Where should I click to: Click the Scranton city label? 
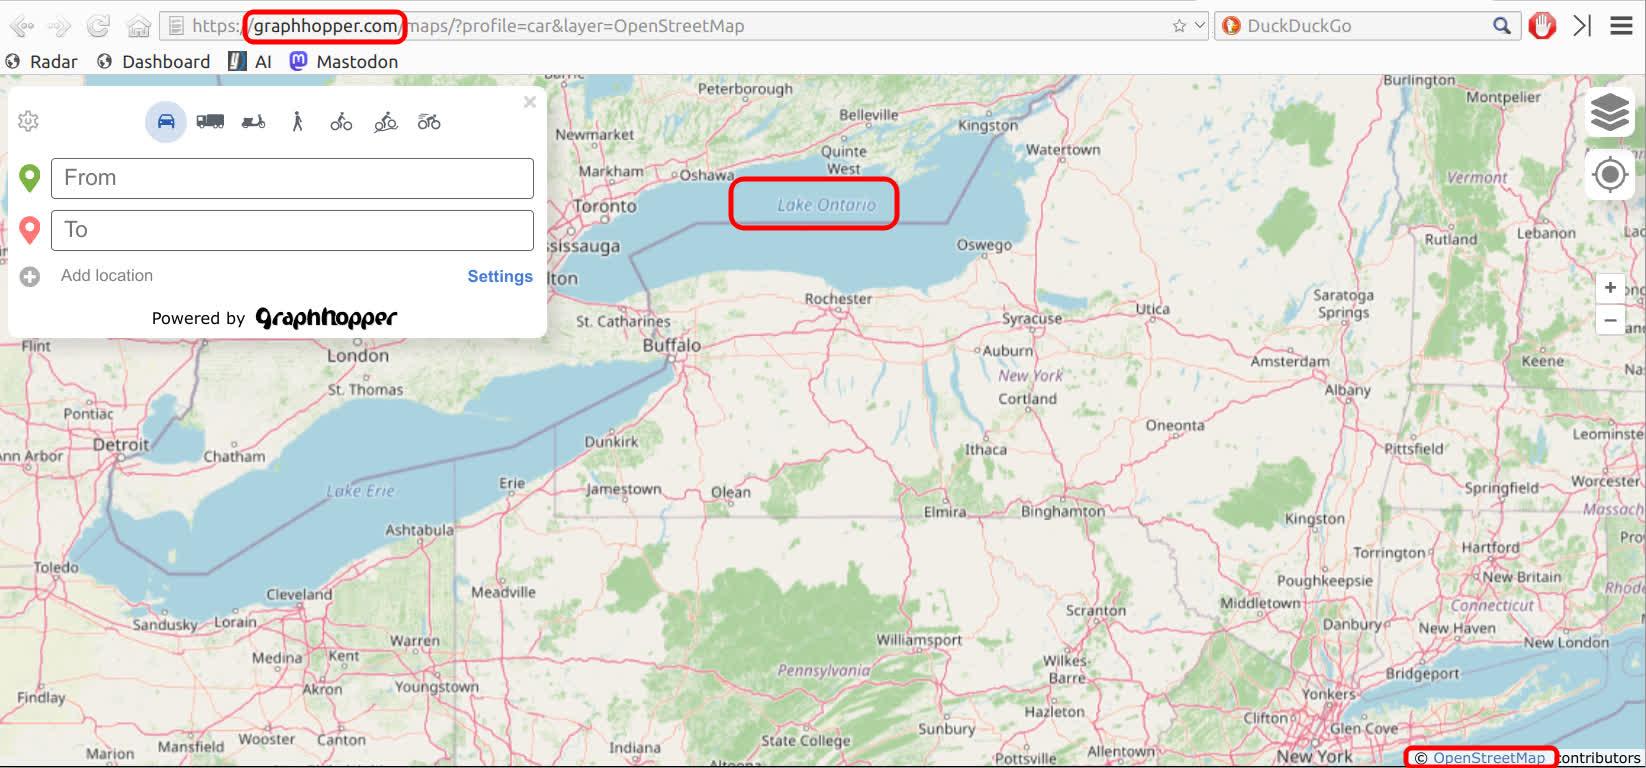tap(1096, 610)
